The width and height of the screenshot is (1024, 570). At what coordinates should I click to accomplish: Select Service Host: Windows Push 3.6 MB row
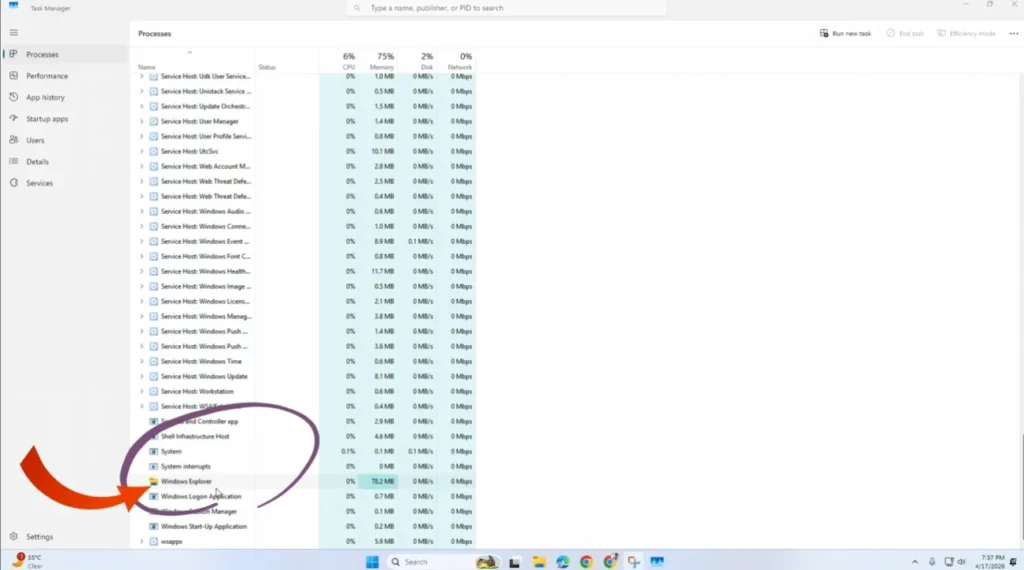coord(306,346)
